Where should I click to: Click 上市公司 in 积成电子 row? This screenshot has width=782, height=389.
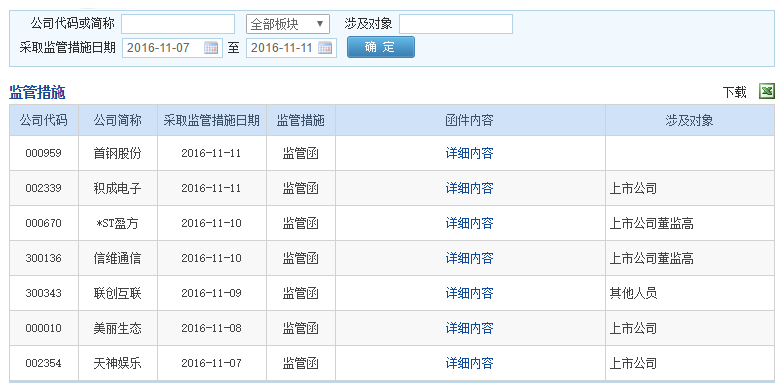[633, 188]
